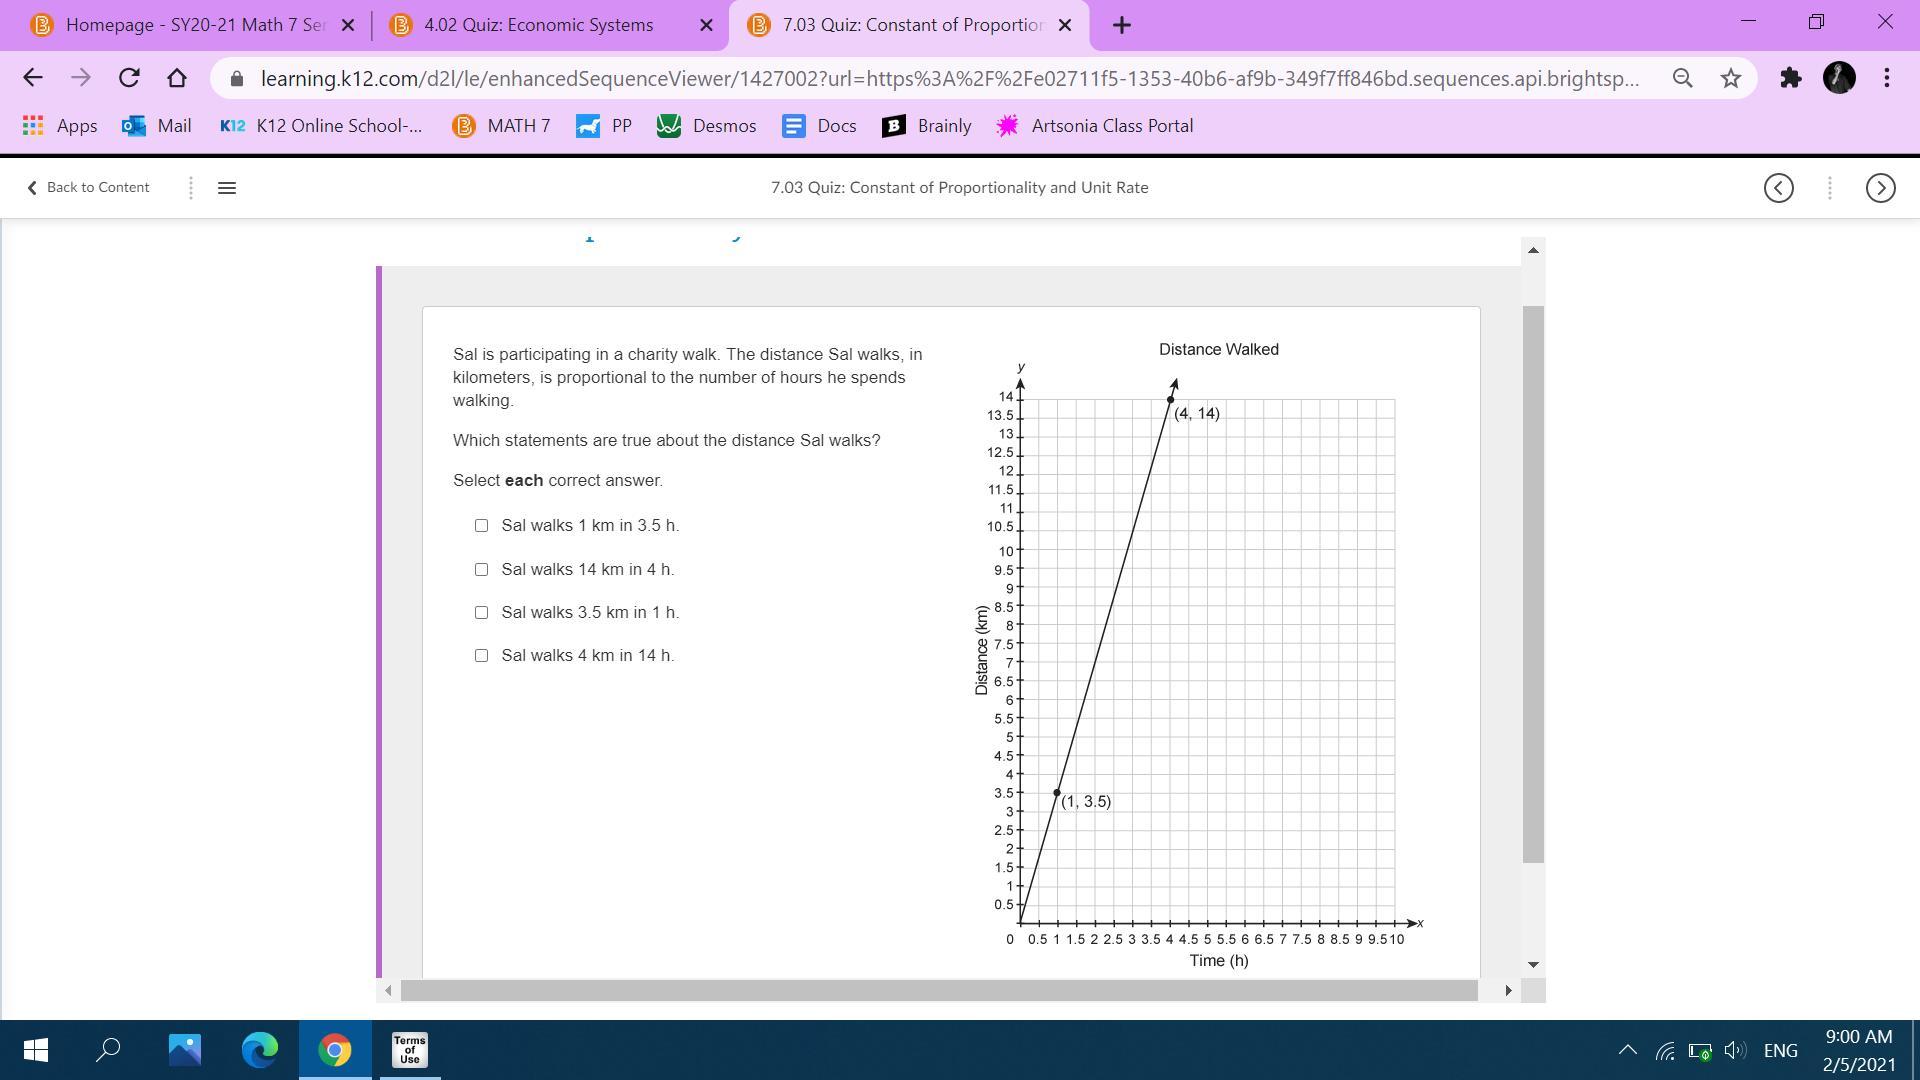This screenshot has width=1920, height=1080.
Task: Click the zoom magnifier icon in address bar
Action: (x=1682, y=78)
